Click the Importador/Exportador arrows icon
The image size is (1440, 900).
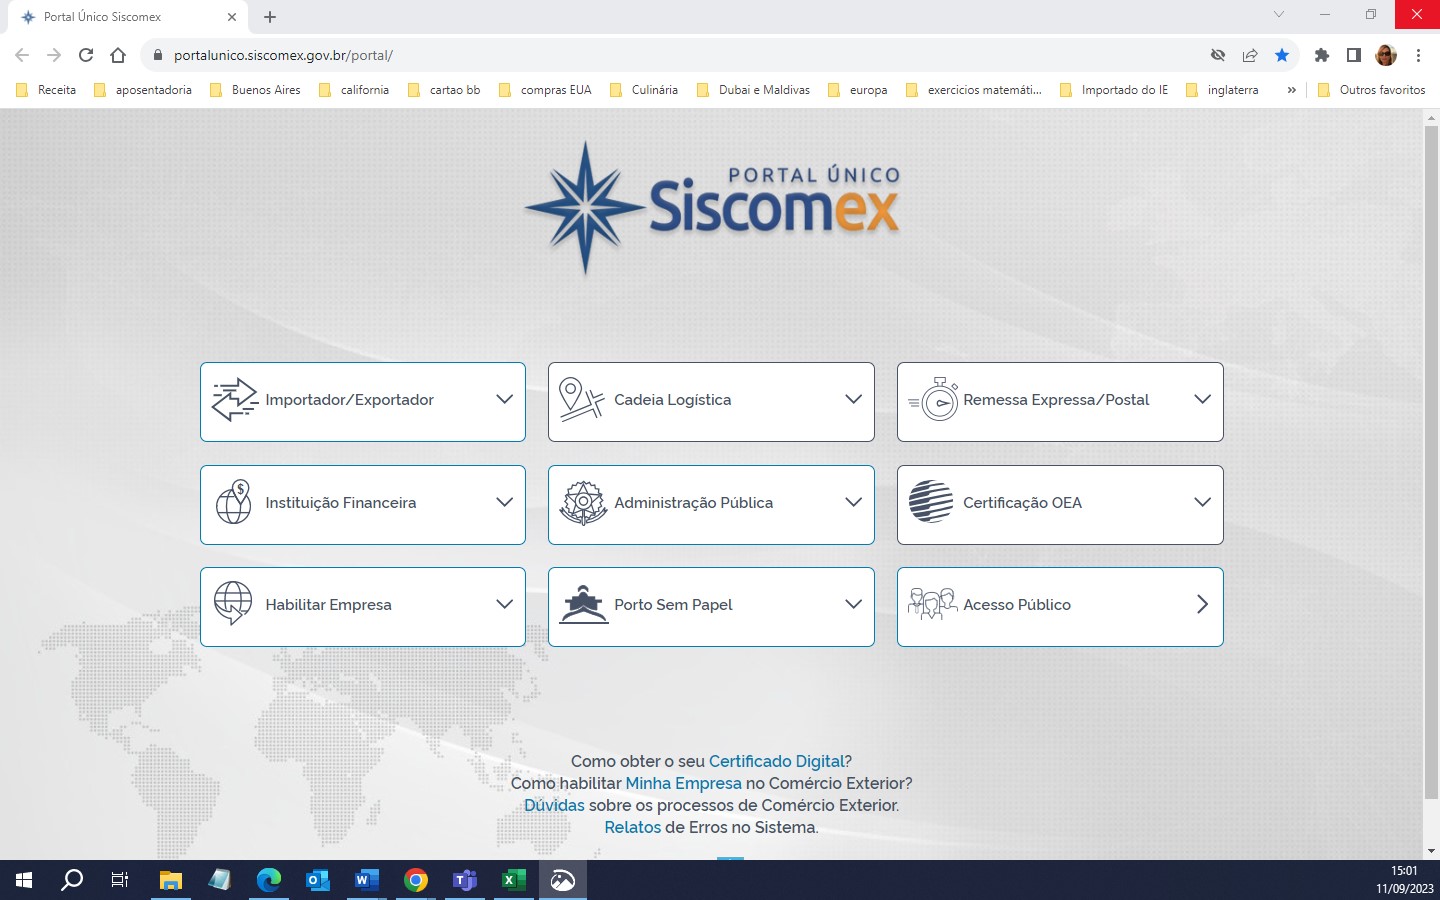coord(234,400)
